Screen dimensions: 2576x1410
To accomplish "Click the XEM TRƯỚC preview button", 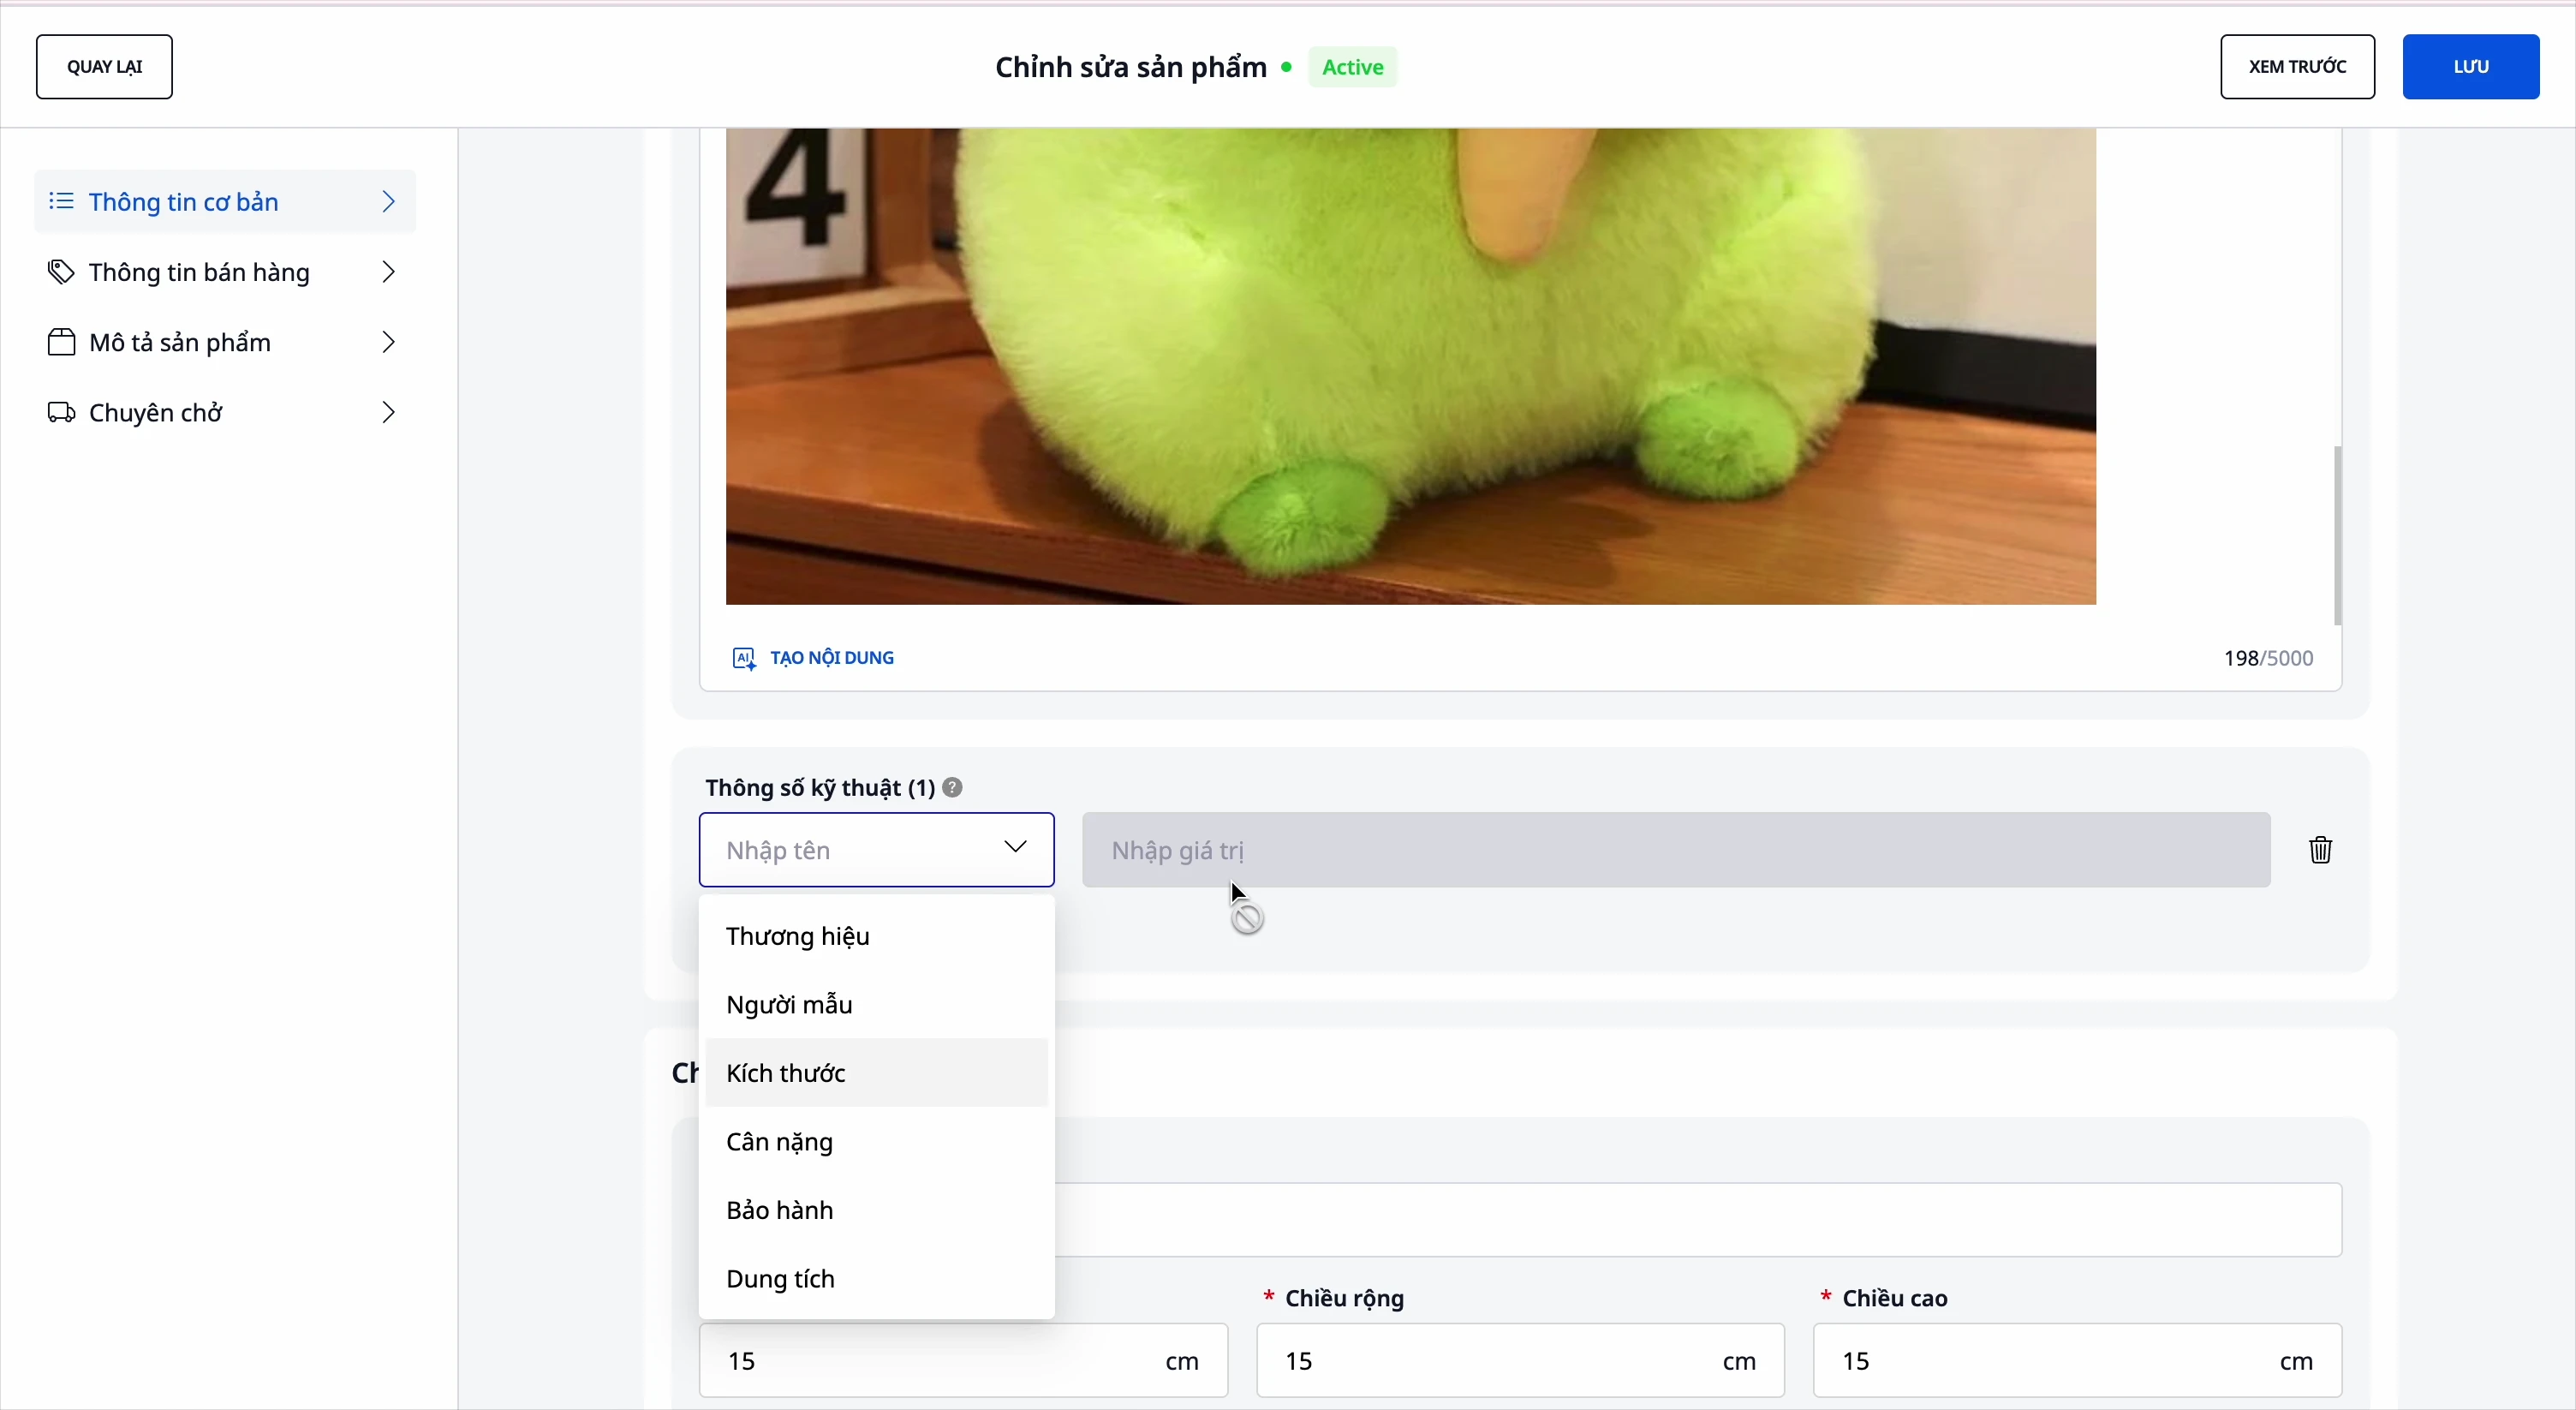I will [x=2297, y=67].
